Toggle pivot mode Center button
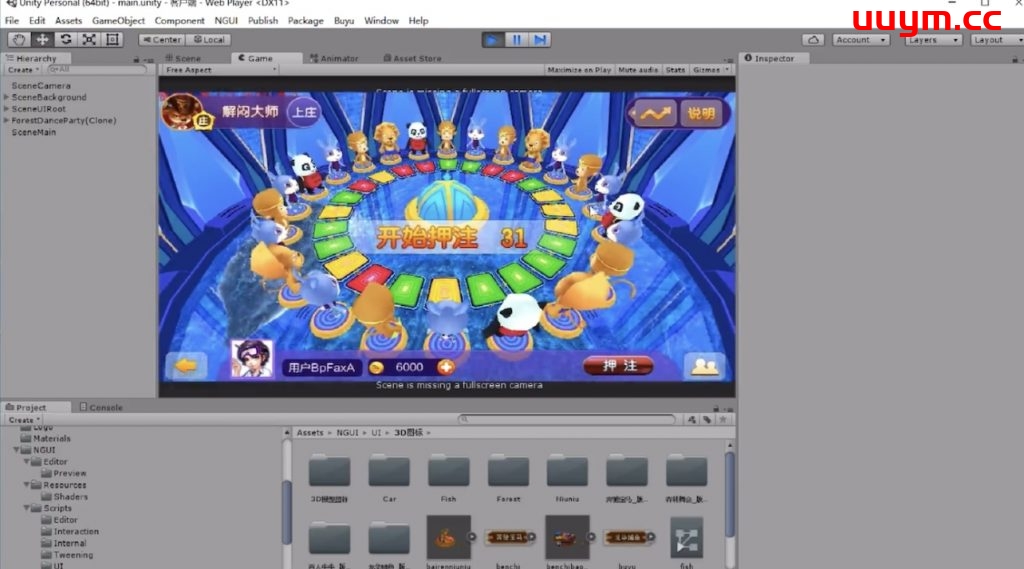The width and height of the screenshot is (1024, 569). (161, 40)
